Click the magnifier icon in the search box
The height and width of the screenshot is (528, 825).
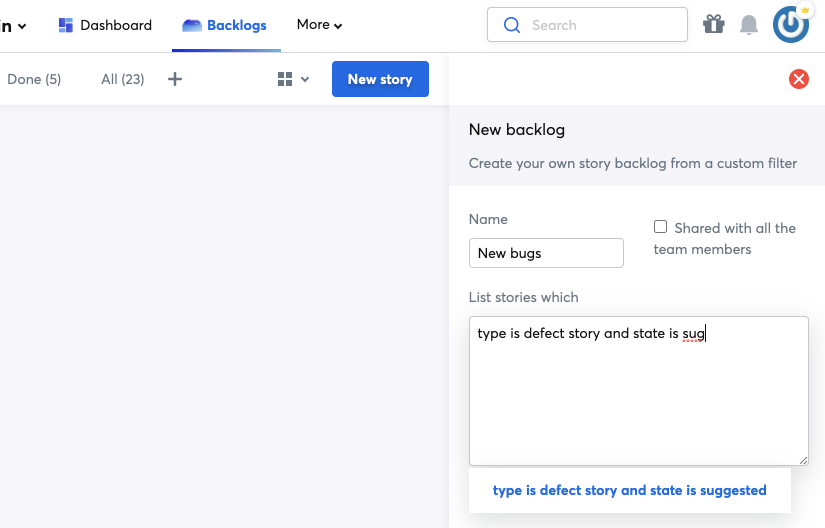512,25
